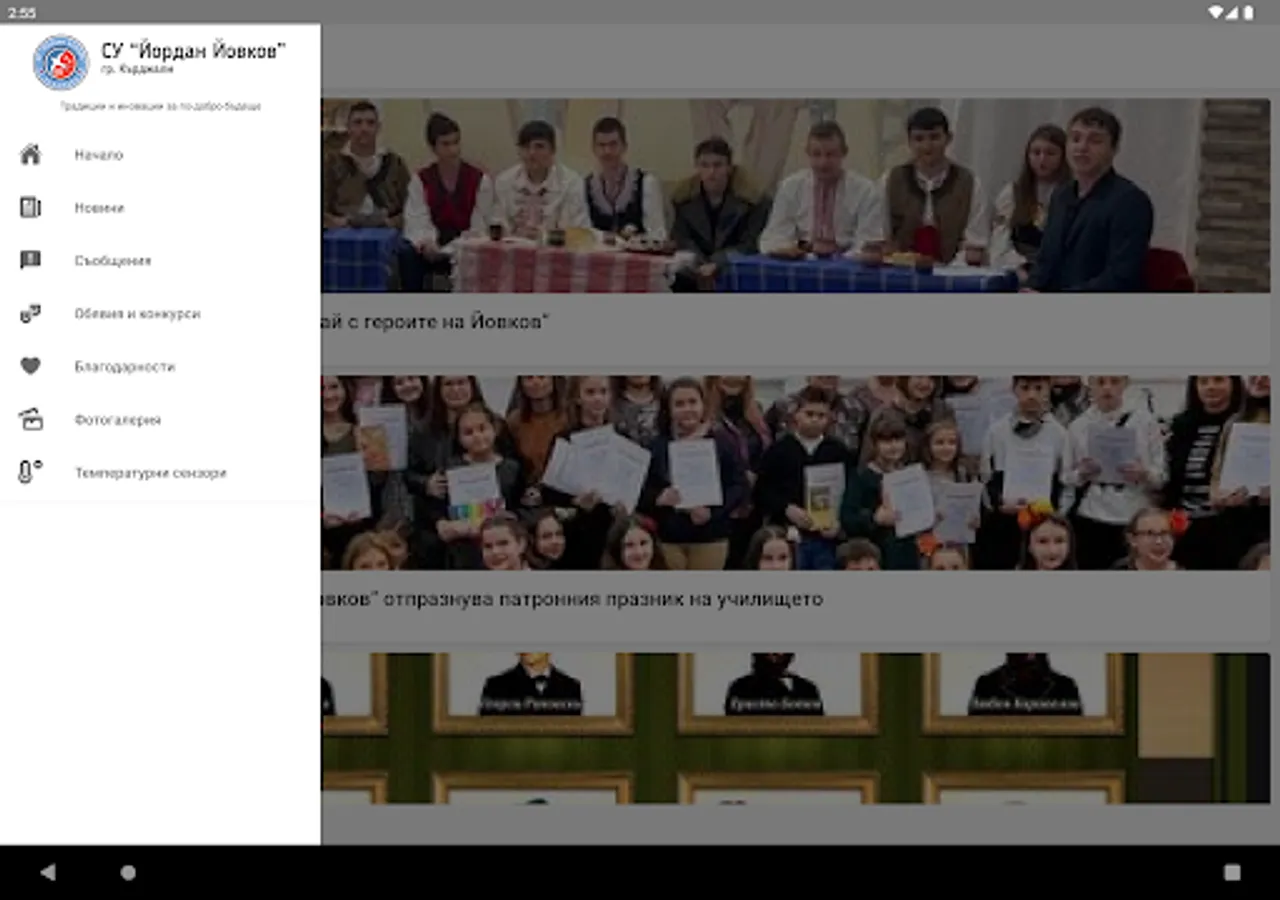Open the article titled "...с героите на Йовков"

click(x=436, y=322)
